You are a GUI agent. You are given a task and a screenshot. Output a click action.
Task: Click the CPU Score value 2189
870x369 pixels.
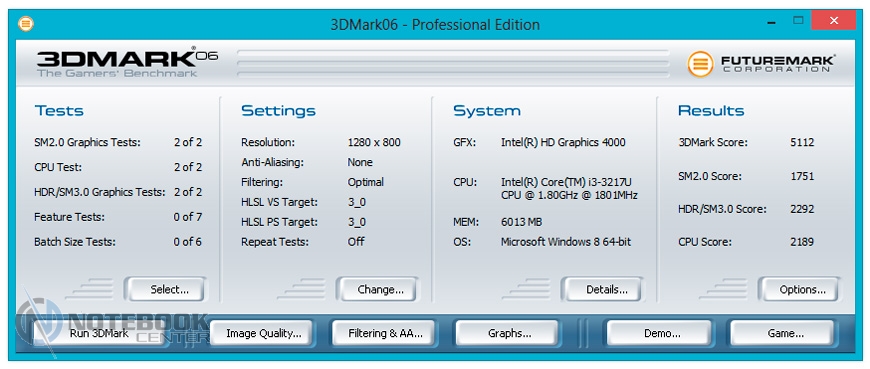tap(802, 242)
